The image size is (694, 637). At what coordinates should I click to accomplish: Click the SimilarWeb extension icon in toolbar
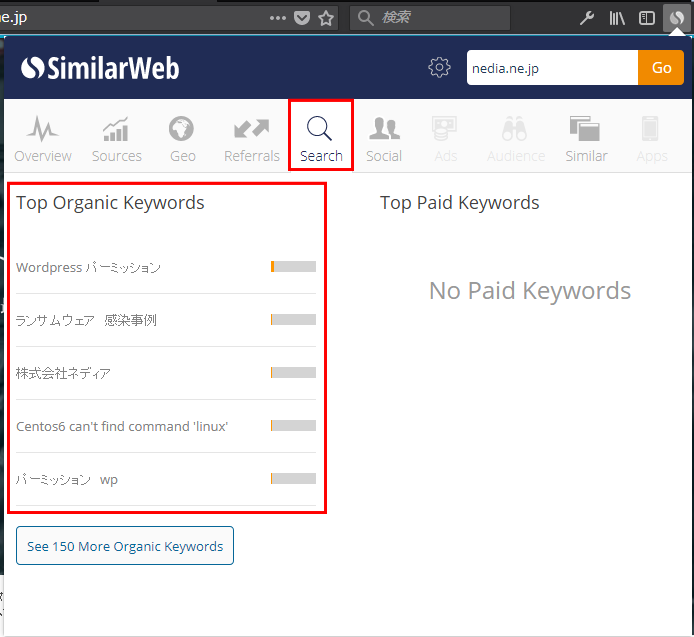point(676,18)
